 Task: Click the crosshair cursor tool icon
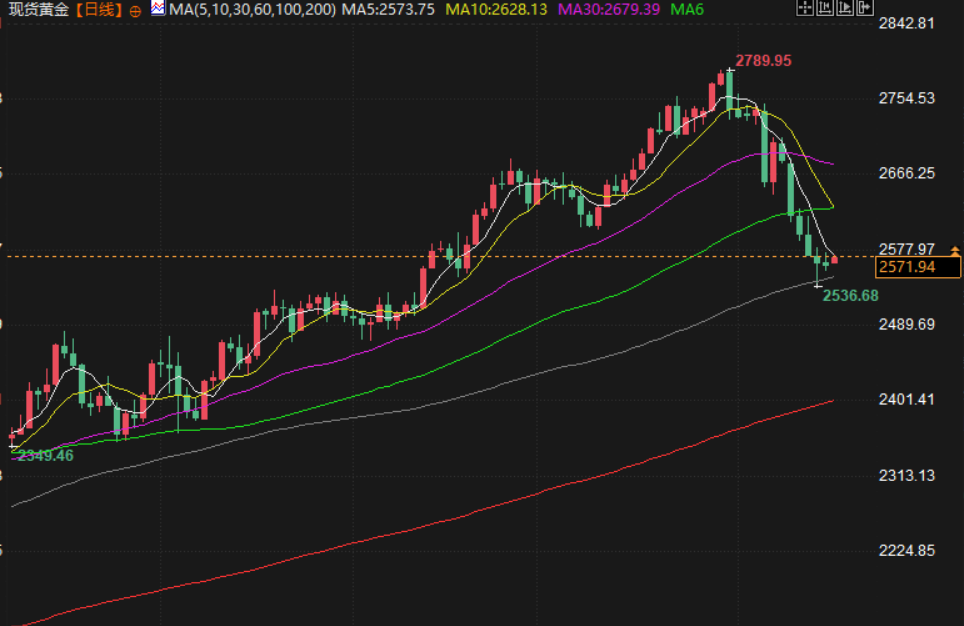point(805,7)
